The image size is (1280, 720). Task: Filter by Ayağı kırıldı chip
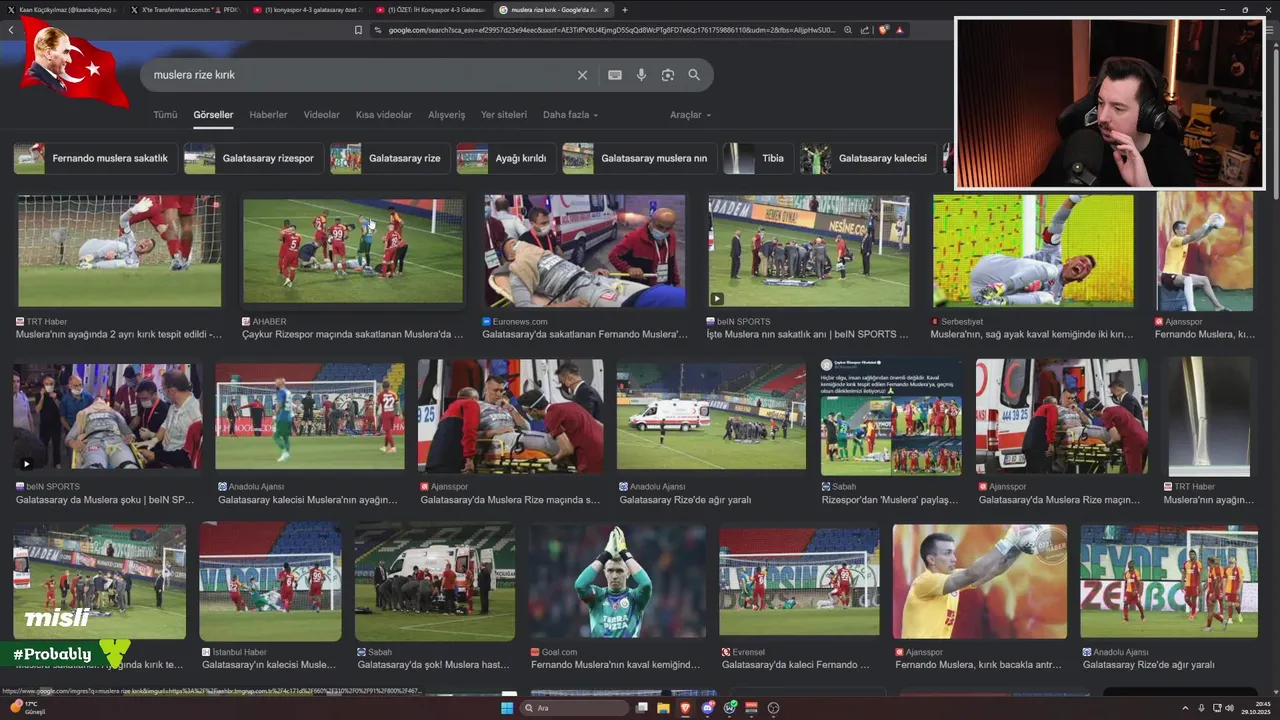point(506,158)
